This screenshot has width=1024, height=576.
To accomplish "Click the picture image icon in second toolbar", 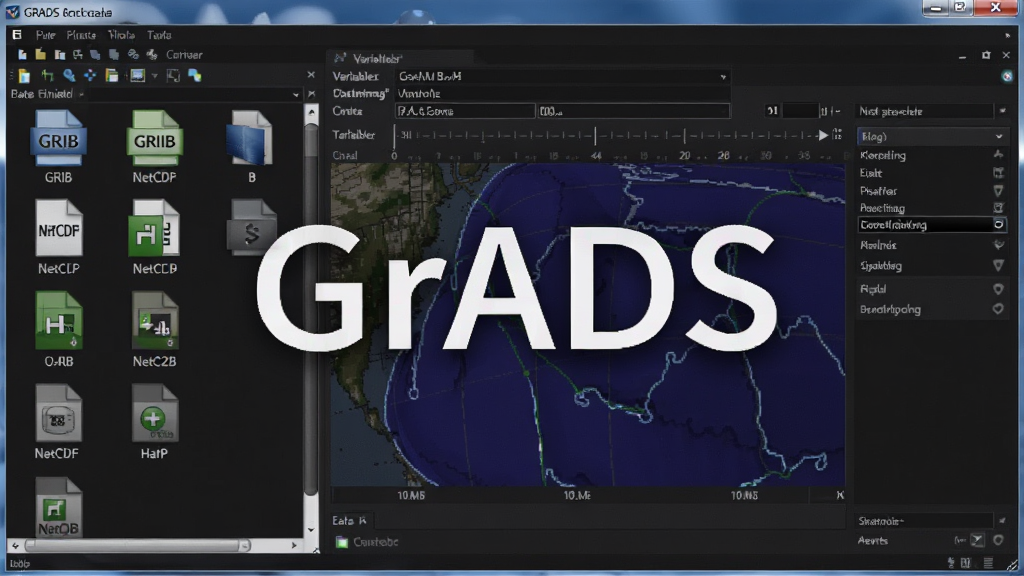I will point(137,76).
